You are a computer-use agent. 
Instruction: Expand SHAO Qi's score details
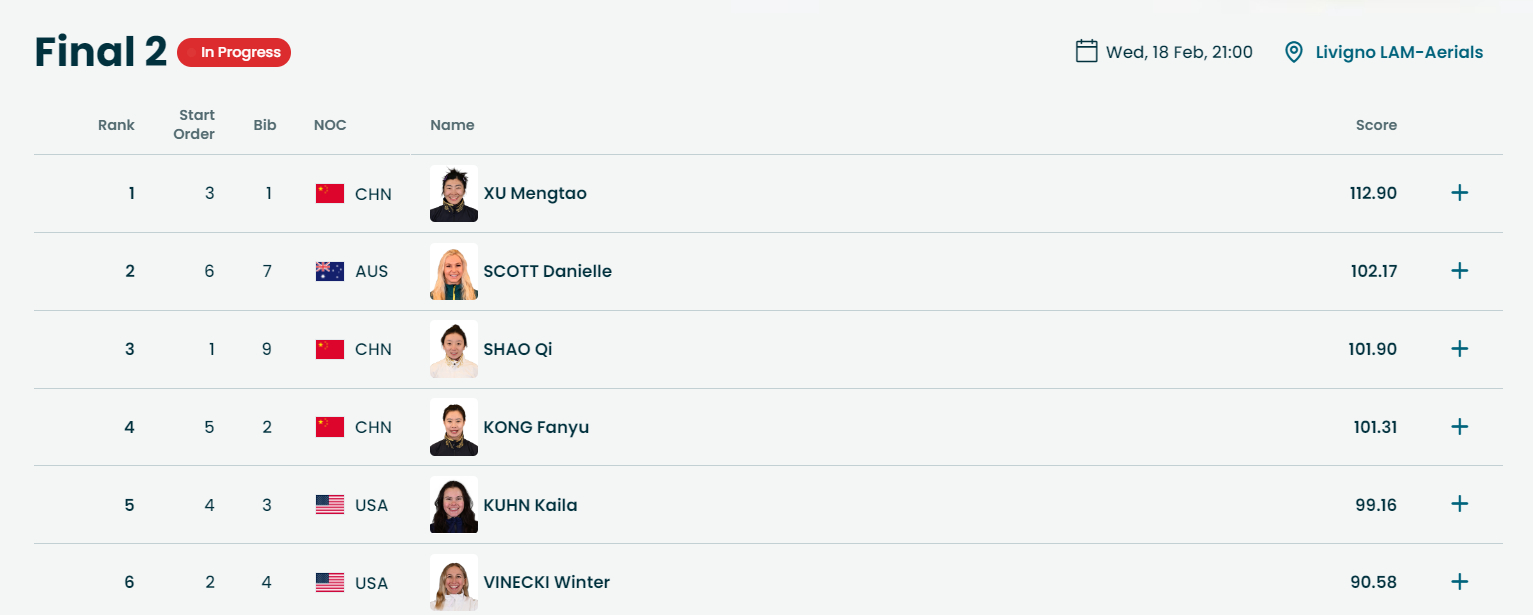[1459, 349]
